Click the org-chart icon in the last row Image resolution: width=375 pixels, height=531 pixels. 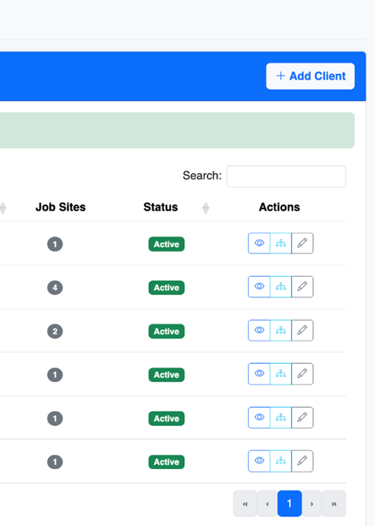point(281,461)
